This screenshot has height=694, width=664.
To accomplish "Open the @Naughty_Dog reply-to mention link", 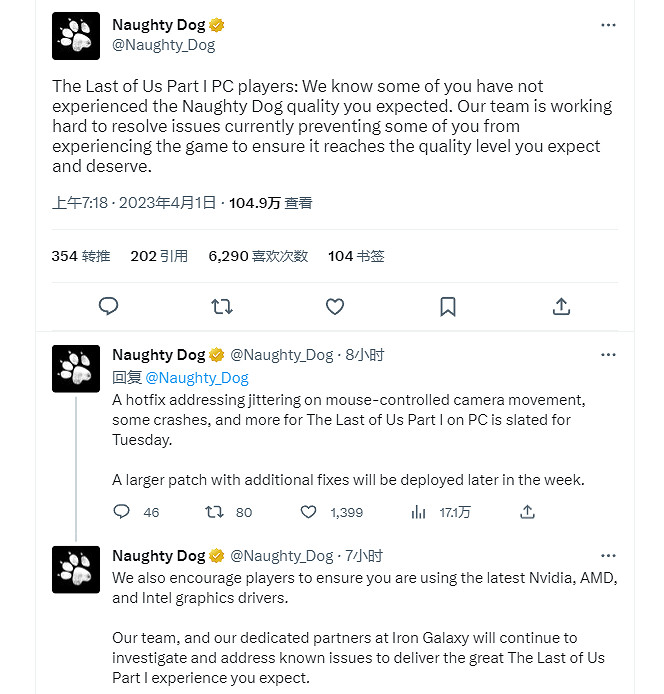I will 197,378.
